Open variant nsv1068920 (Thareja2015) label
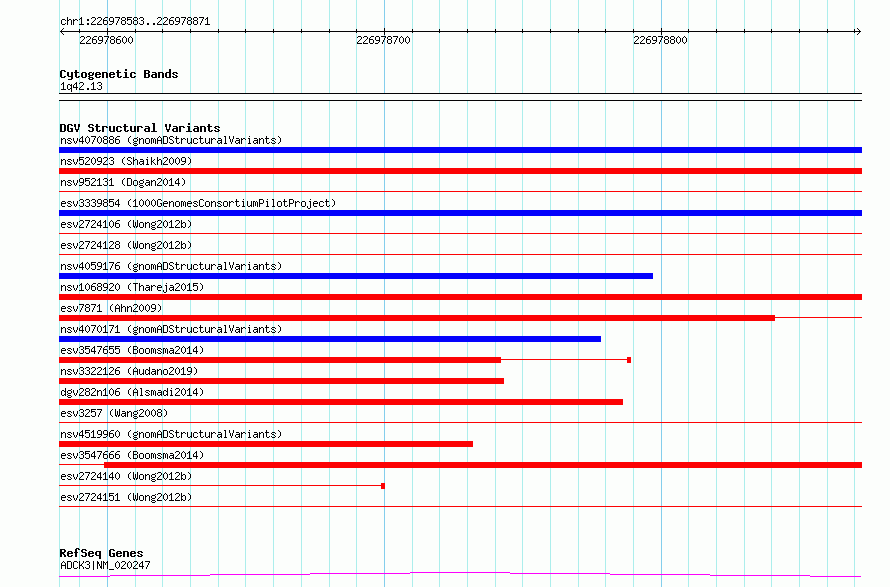 (132, 287)
